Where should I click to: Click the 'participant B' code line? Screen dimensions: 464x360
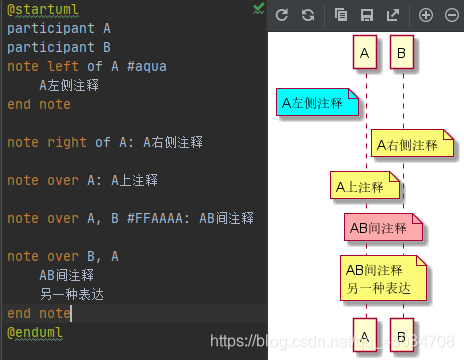(x=59, y=47)
